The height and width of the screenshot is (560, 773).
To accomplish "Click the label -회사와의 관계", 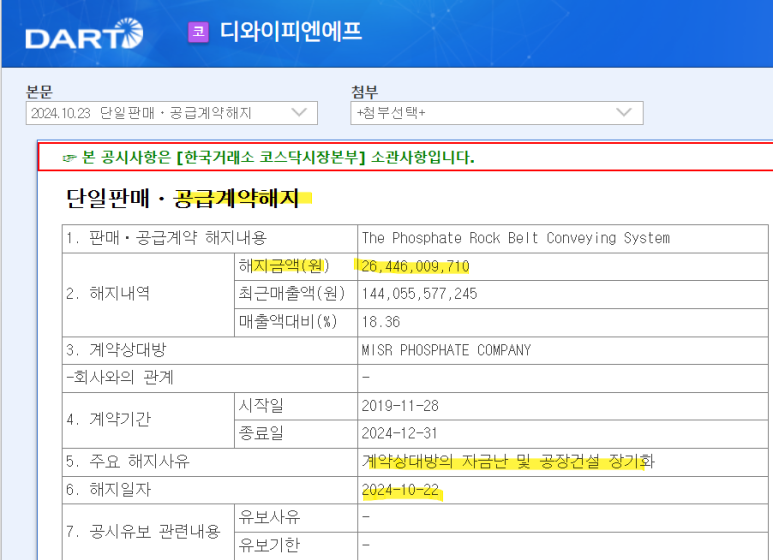I will pos(120,378).
